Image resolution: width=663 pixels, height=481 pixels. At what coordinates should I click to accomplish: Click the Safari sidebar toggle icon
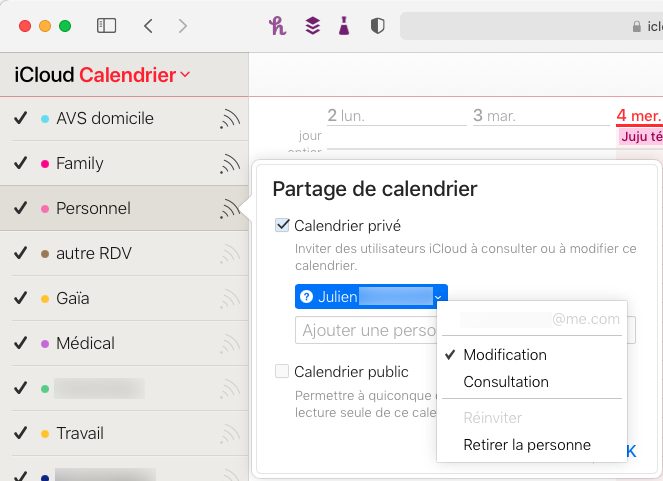107,26
